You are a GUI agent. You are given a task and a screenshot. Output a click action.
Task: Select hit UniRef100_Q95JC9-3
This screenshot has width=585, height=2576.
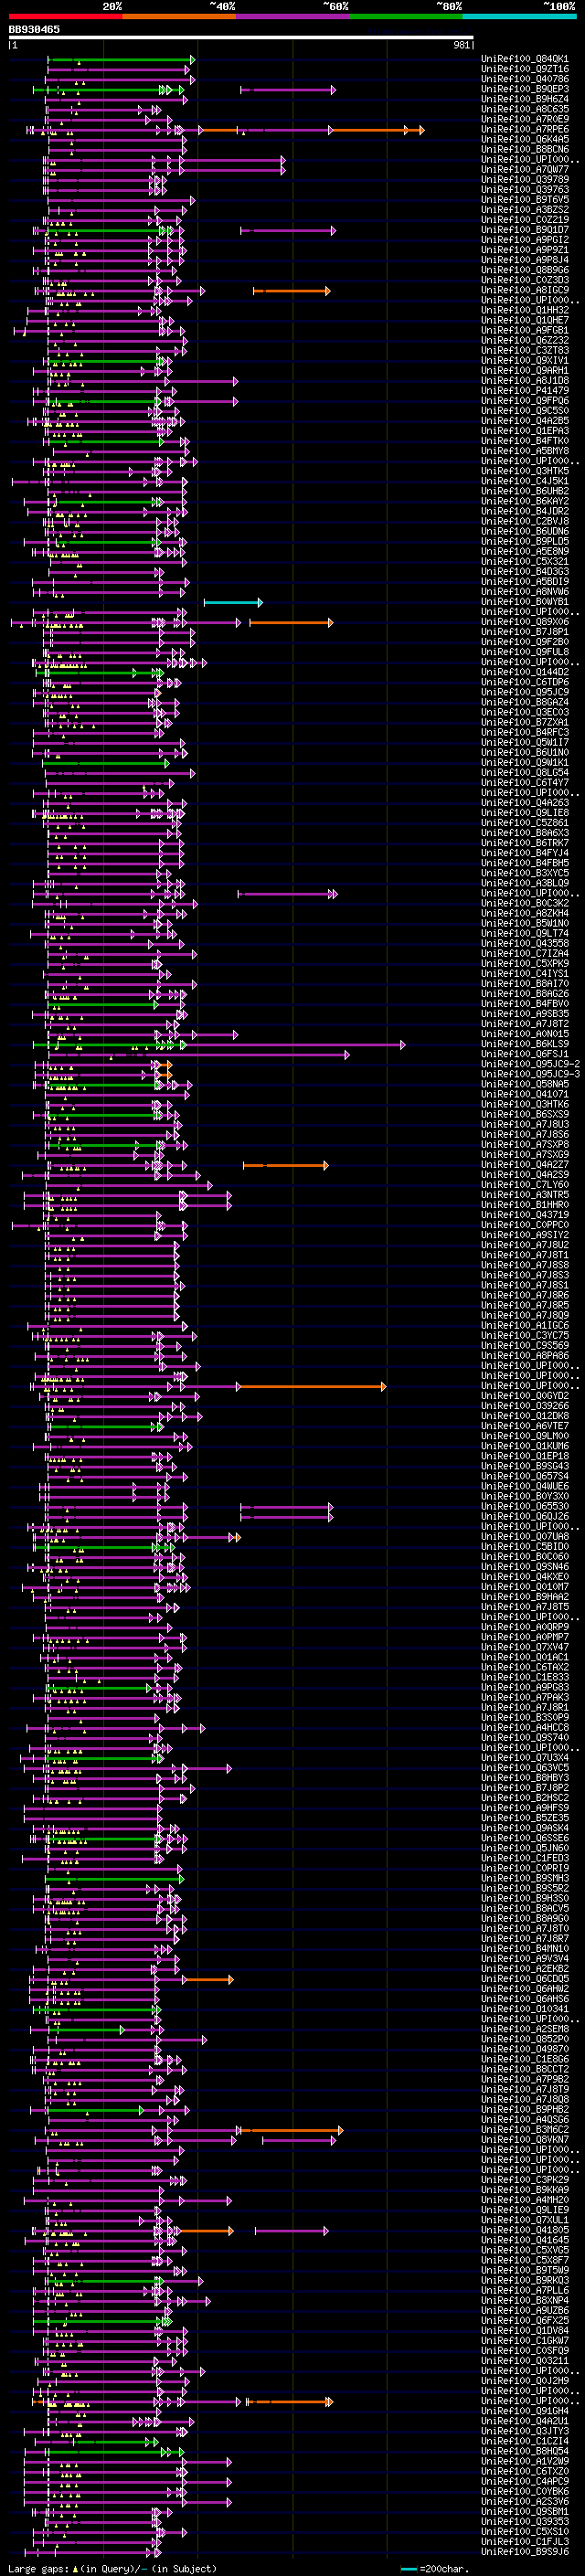coord(531,1074)
